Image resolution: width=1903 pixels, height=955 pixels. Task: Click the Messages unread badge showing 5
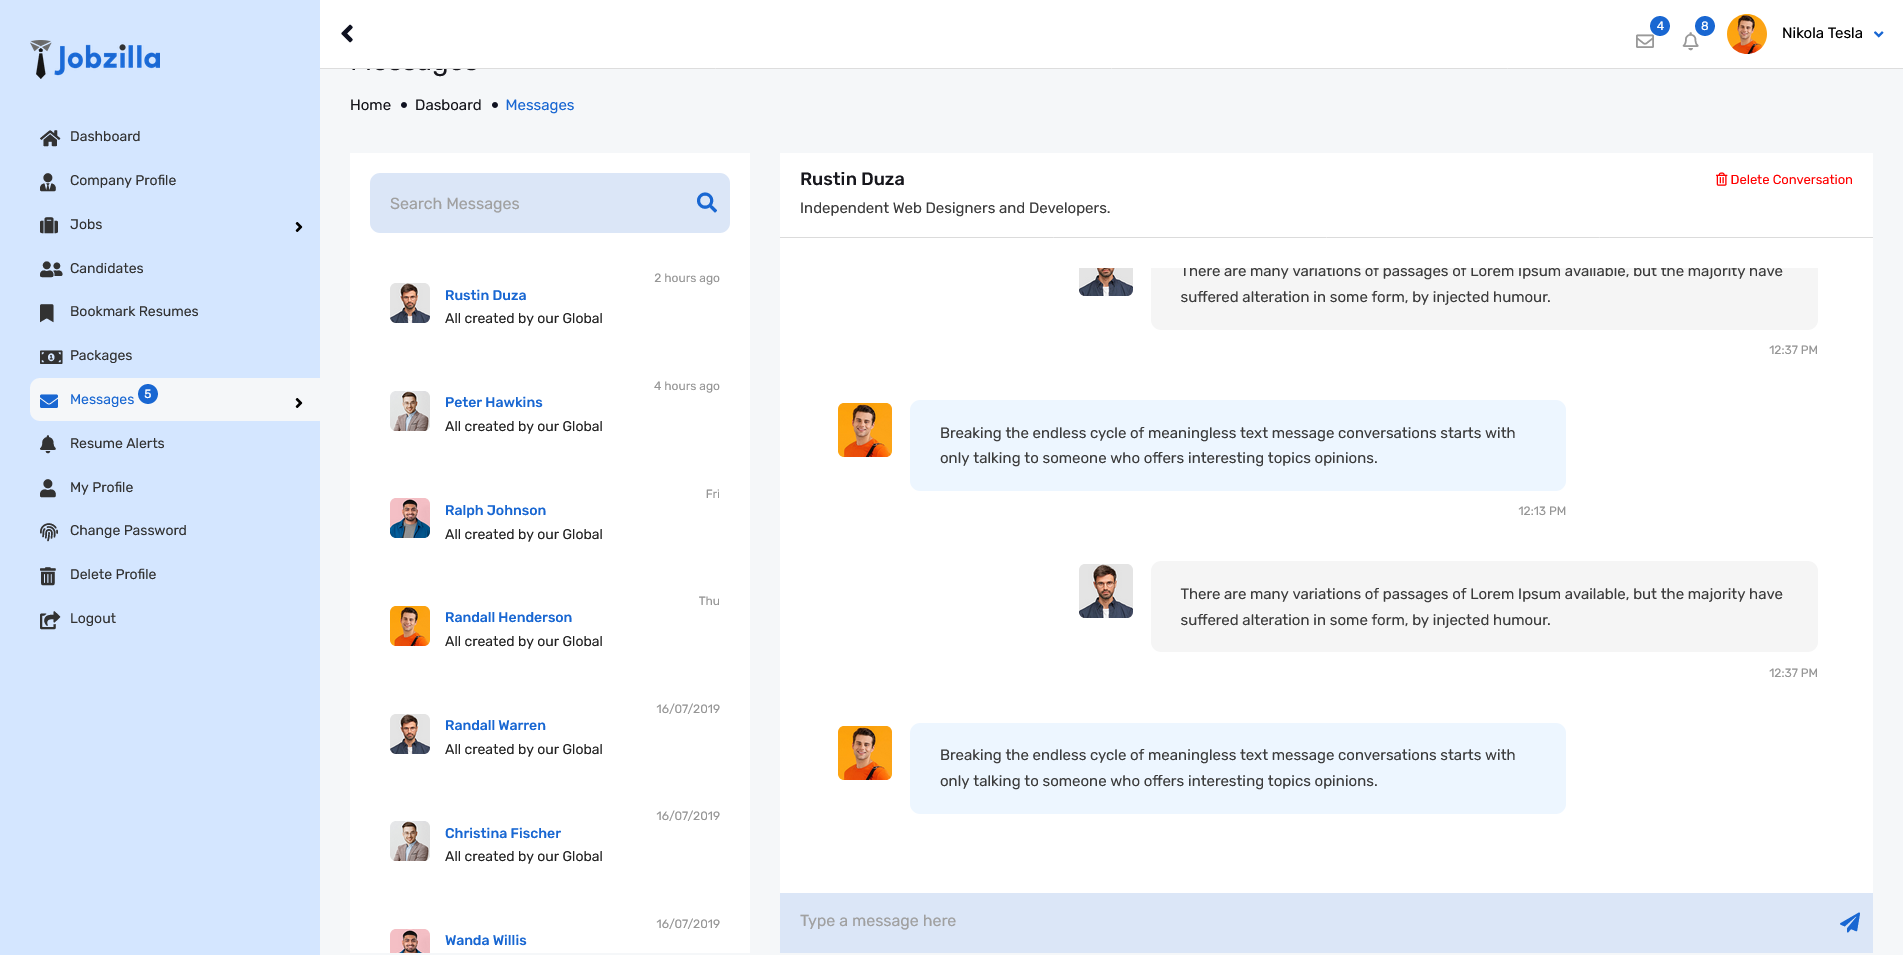pyautogui.click(x=148, y=394)
